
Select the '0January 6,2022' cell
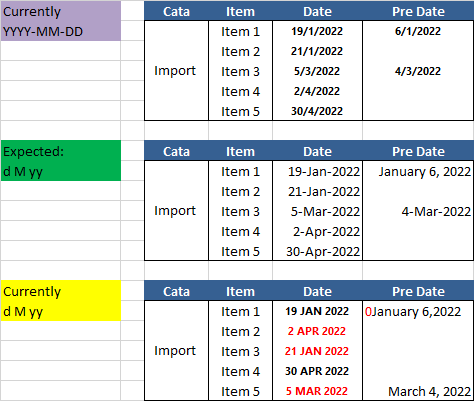pyautogui.click(x=418, y=311)
